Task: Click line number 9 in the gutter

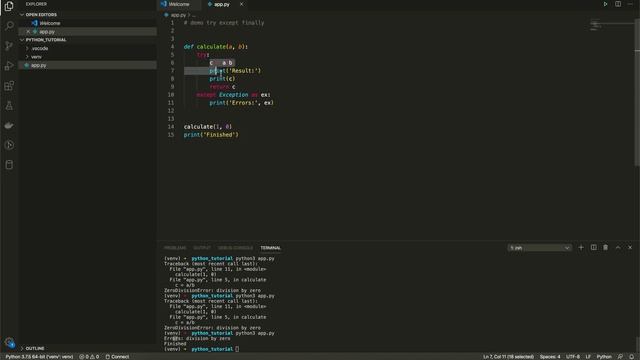Action: point(172,87)
